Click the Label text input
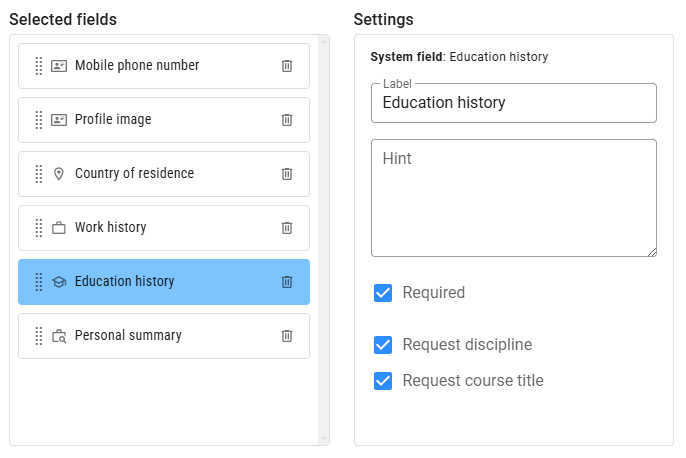The image size is (686, 458). [513, 103]
